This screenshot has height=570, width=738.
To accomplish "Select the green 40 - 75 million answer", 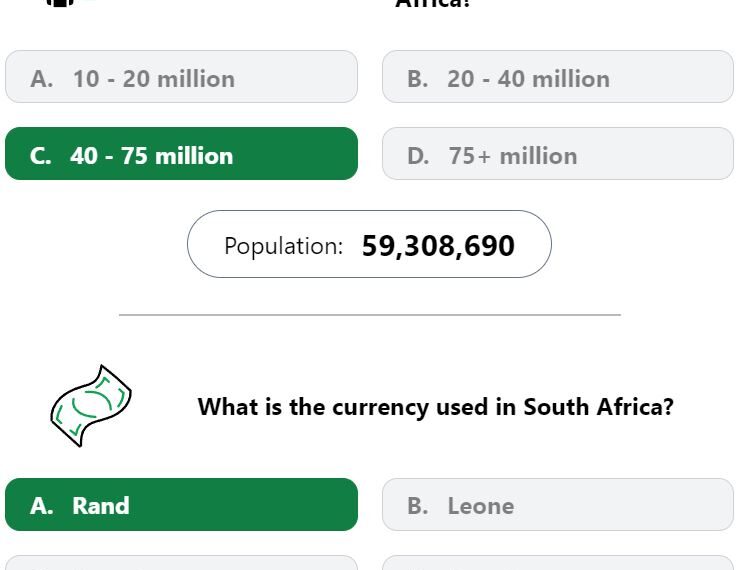I will click(x=181, y=153).
